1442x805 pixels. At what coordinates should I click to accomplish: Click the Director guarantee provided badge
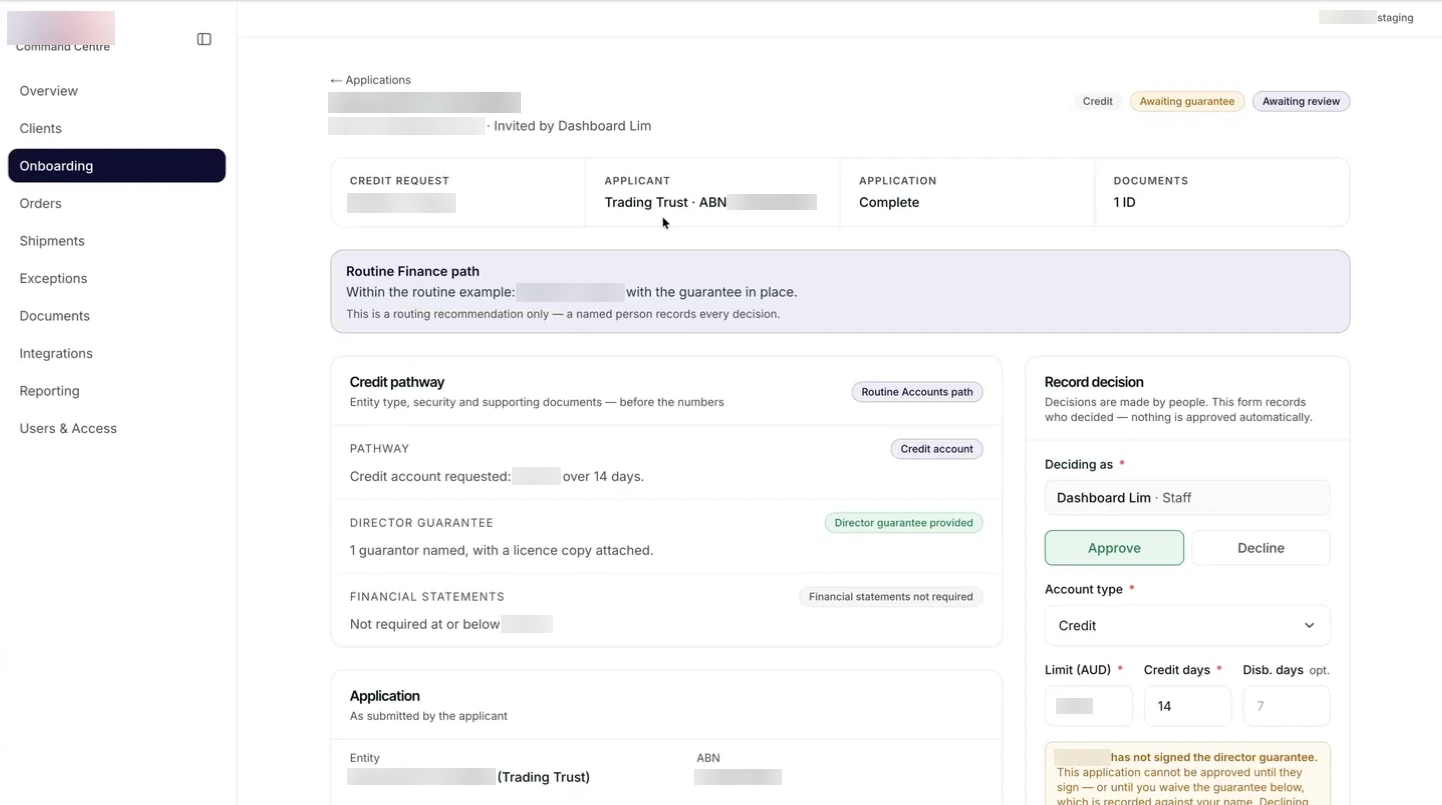[x=903, y=523]
